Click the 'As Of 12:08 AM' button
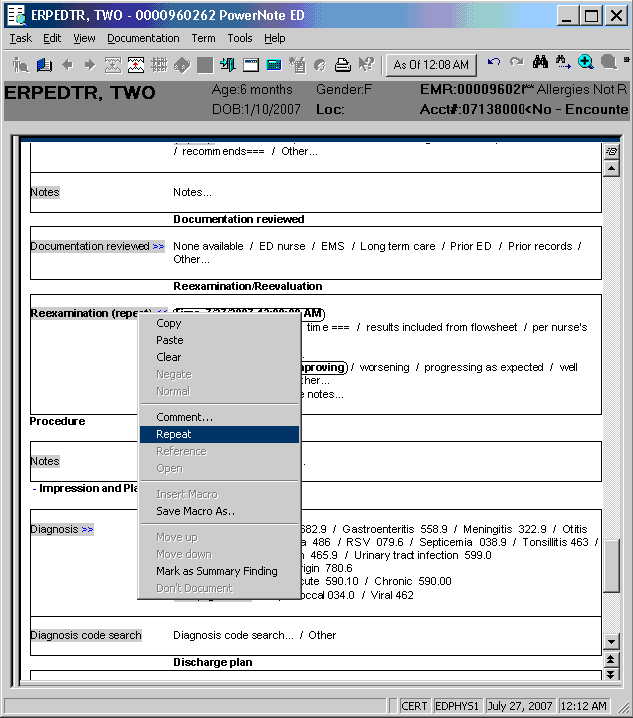Viewport: 633px width, 718px height. pyautogui.click(x=431, y=64)
